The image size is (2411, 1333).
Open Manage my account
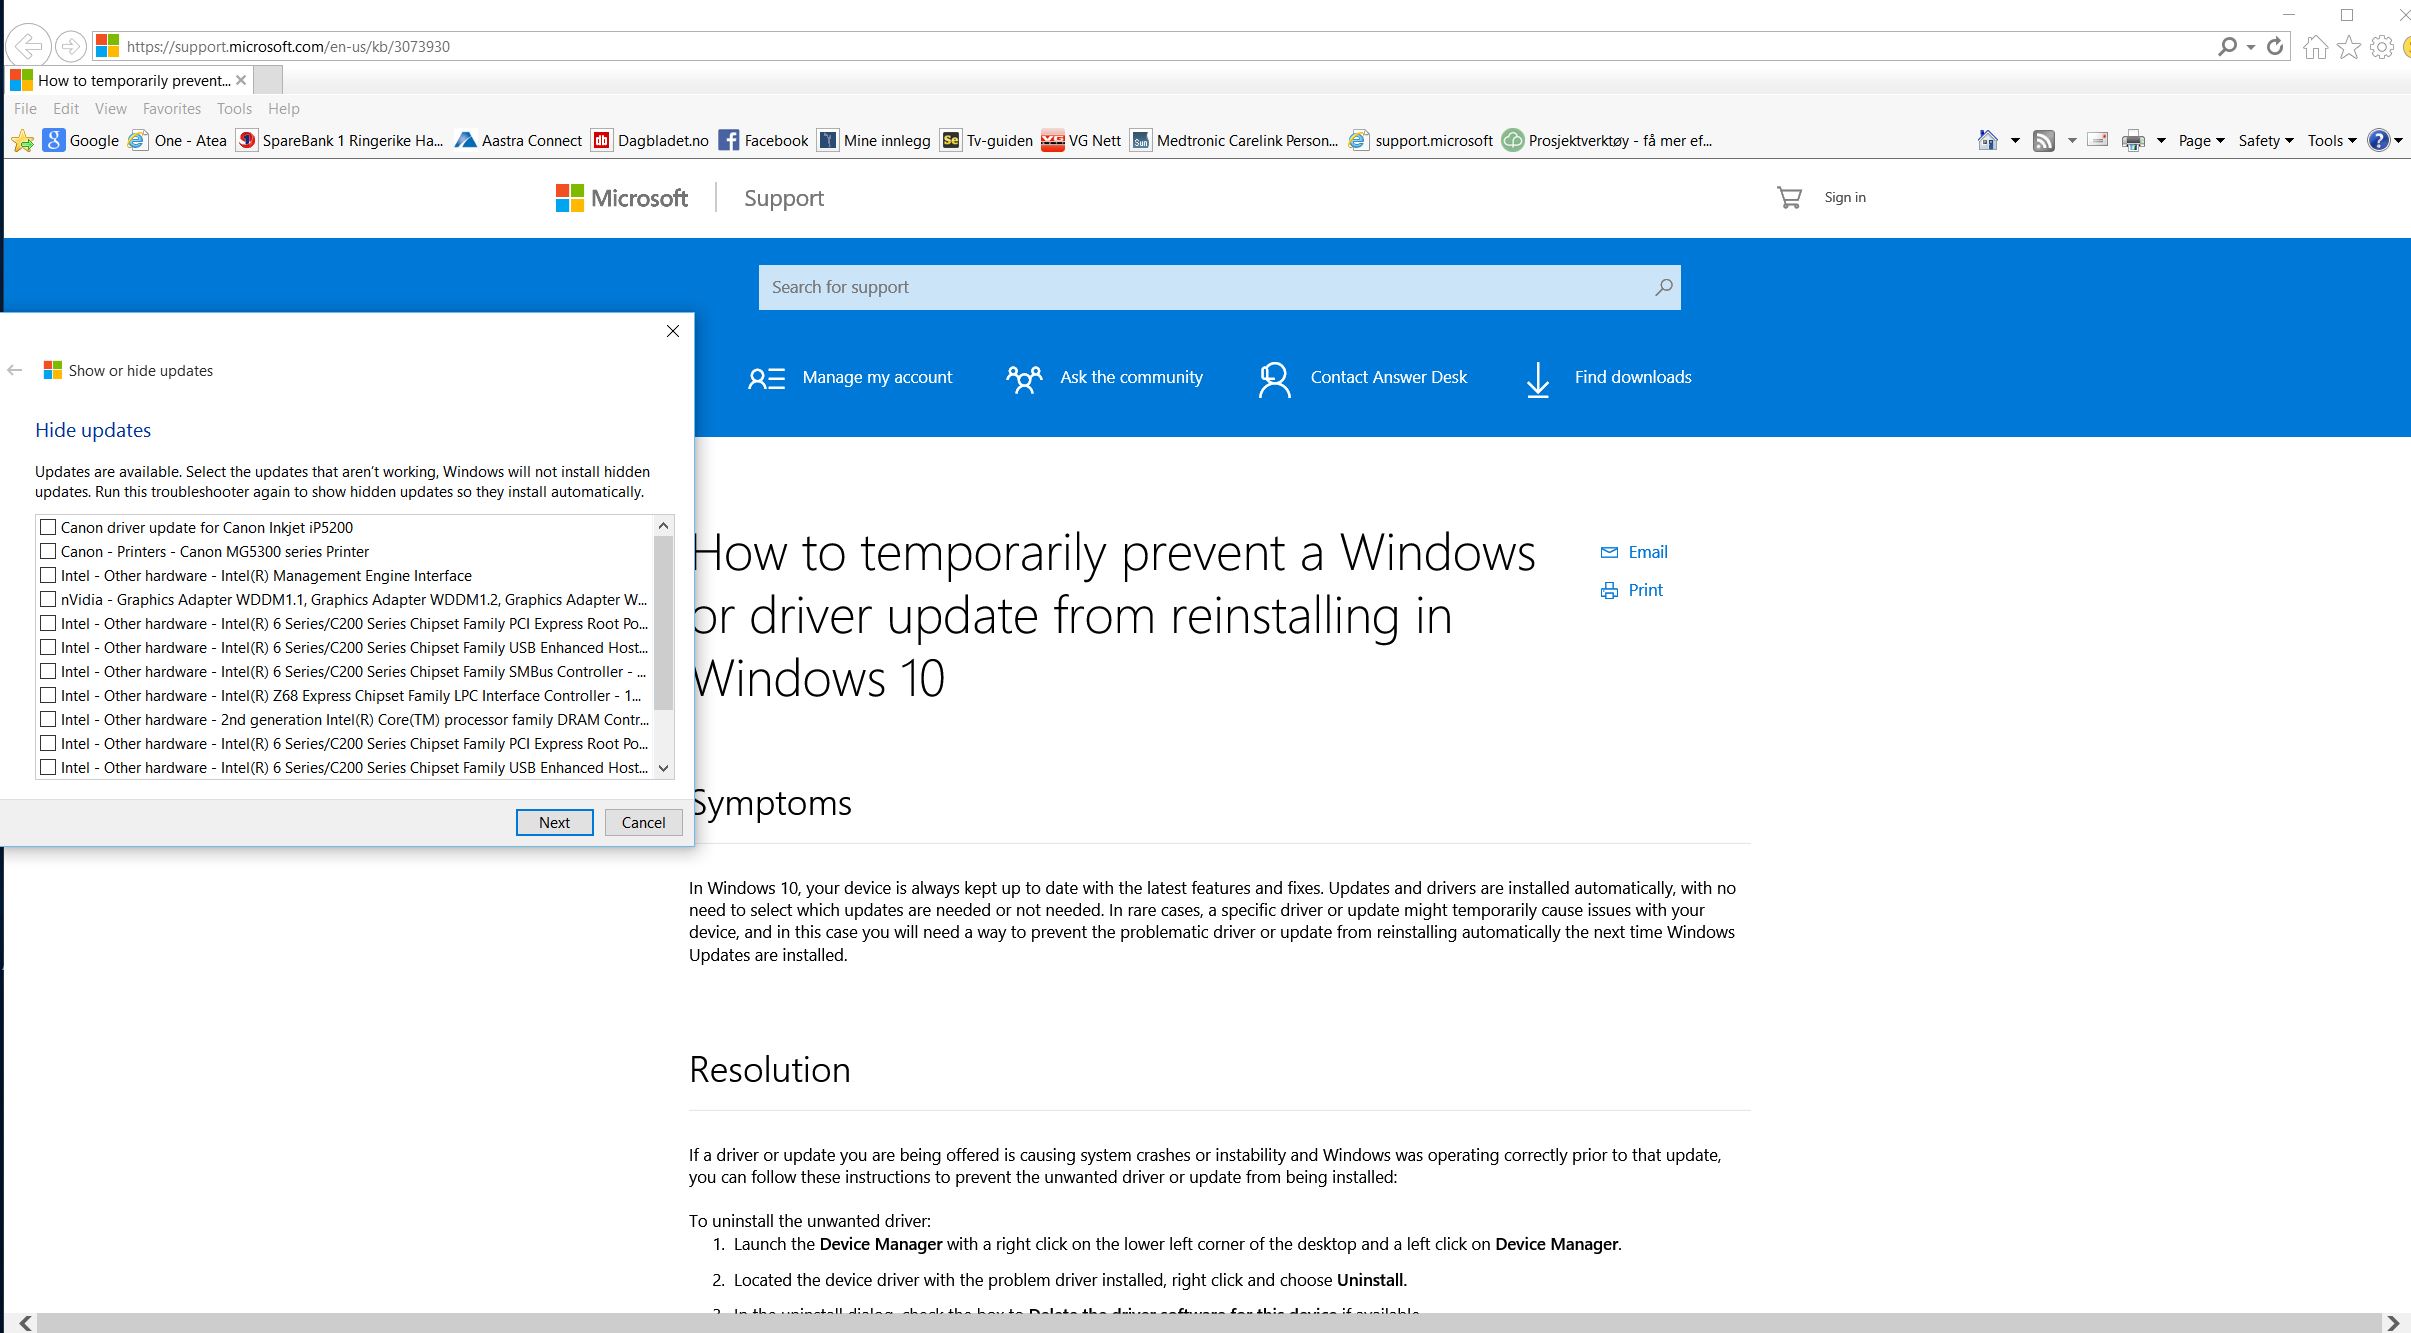pos(850,378)
